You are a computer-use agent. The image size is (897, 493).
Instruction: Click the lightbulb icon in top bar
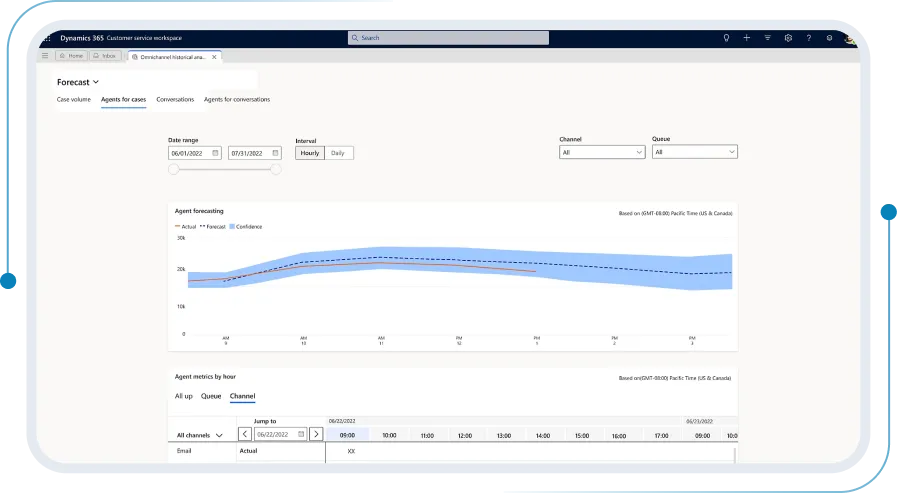pyautogui.click(x=726, y=38)
